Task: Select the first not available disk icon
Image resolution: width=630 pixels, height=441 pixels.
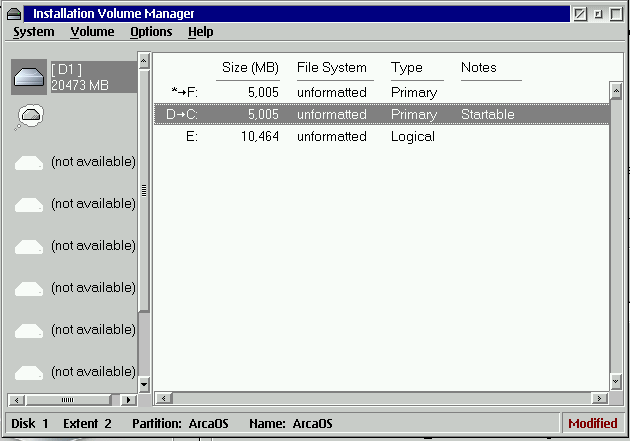Action: click(x=30, y=162)
